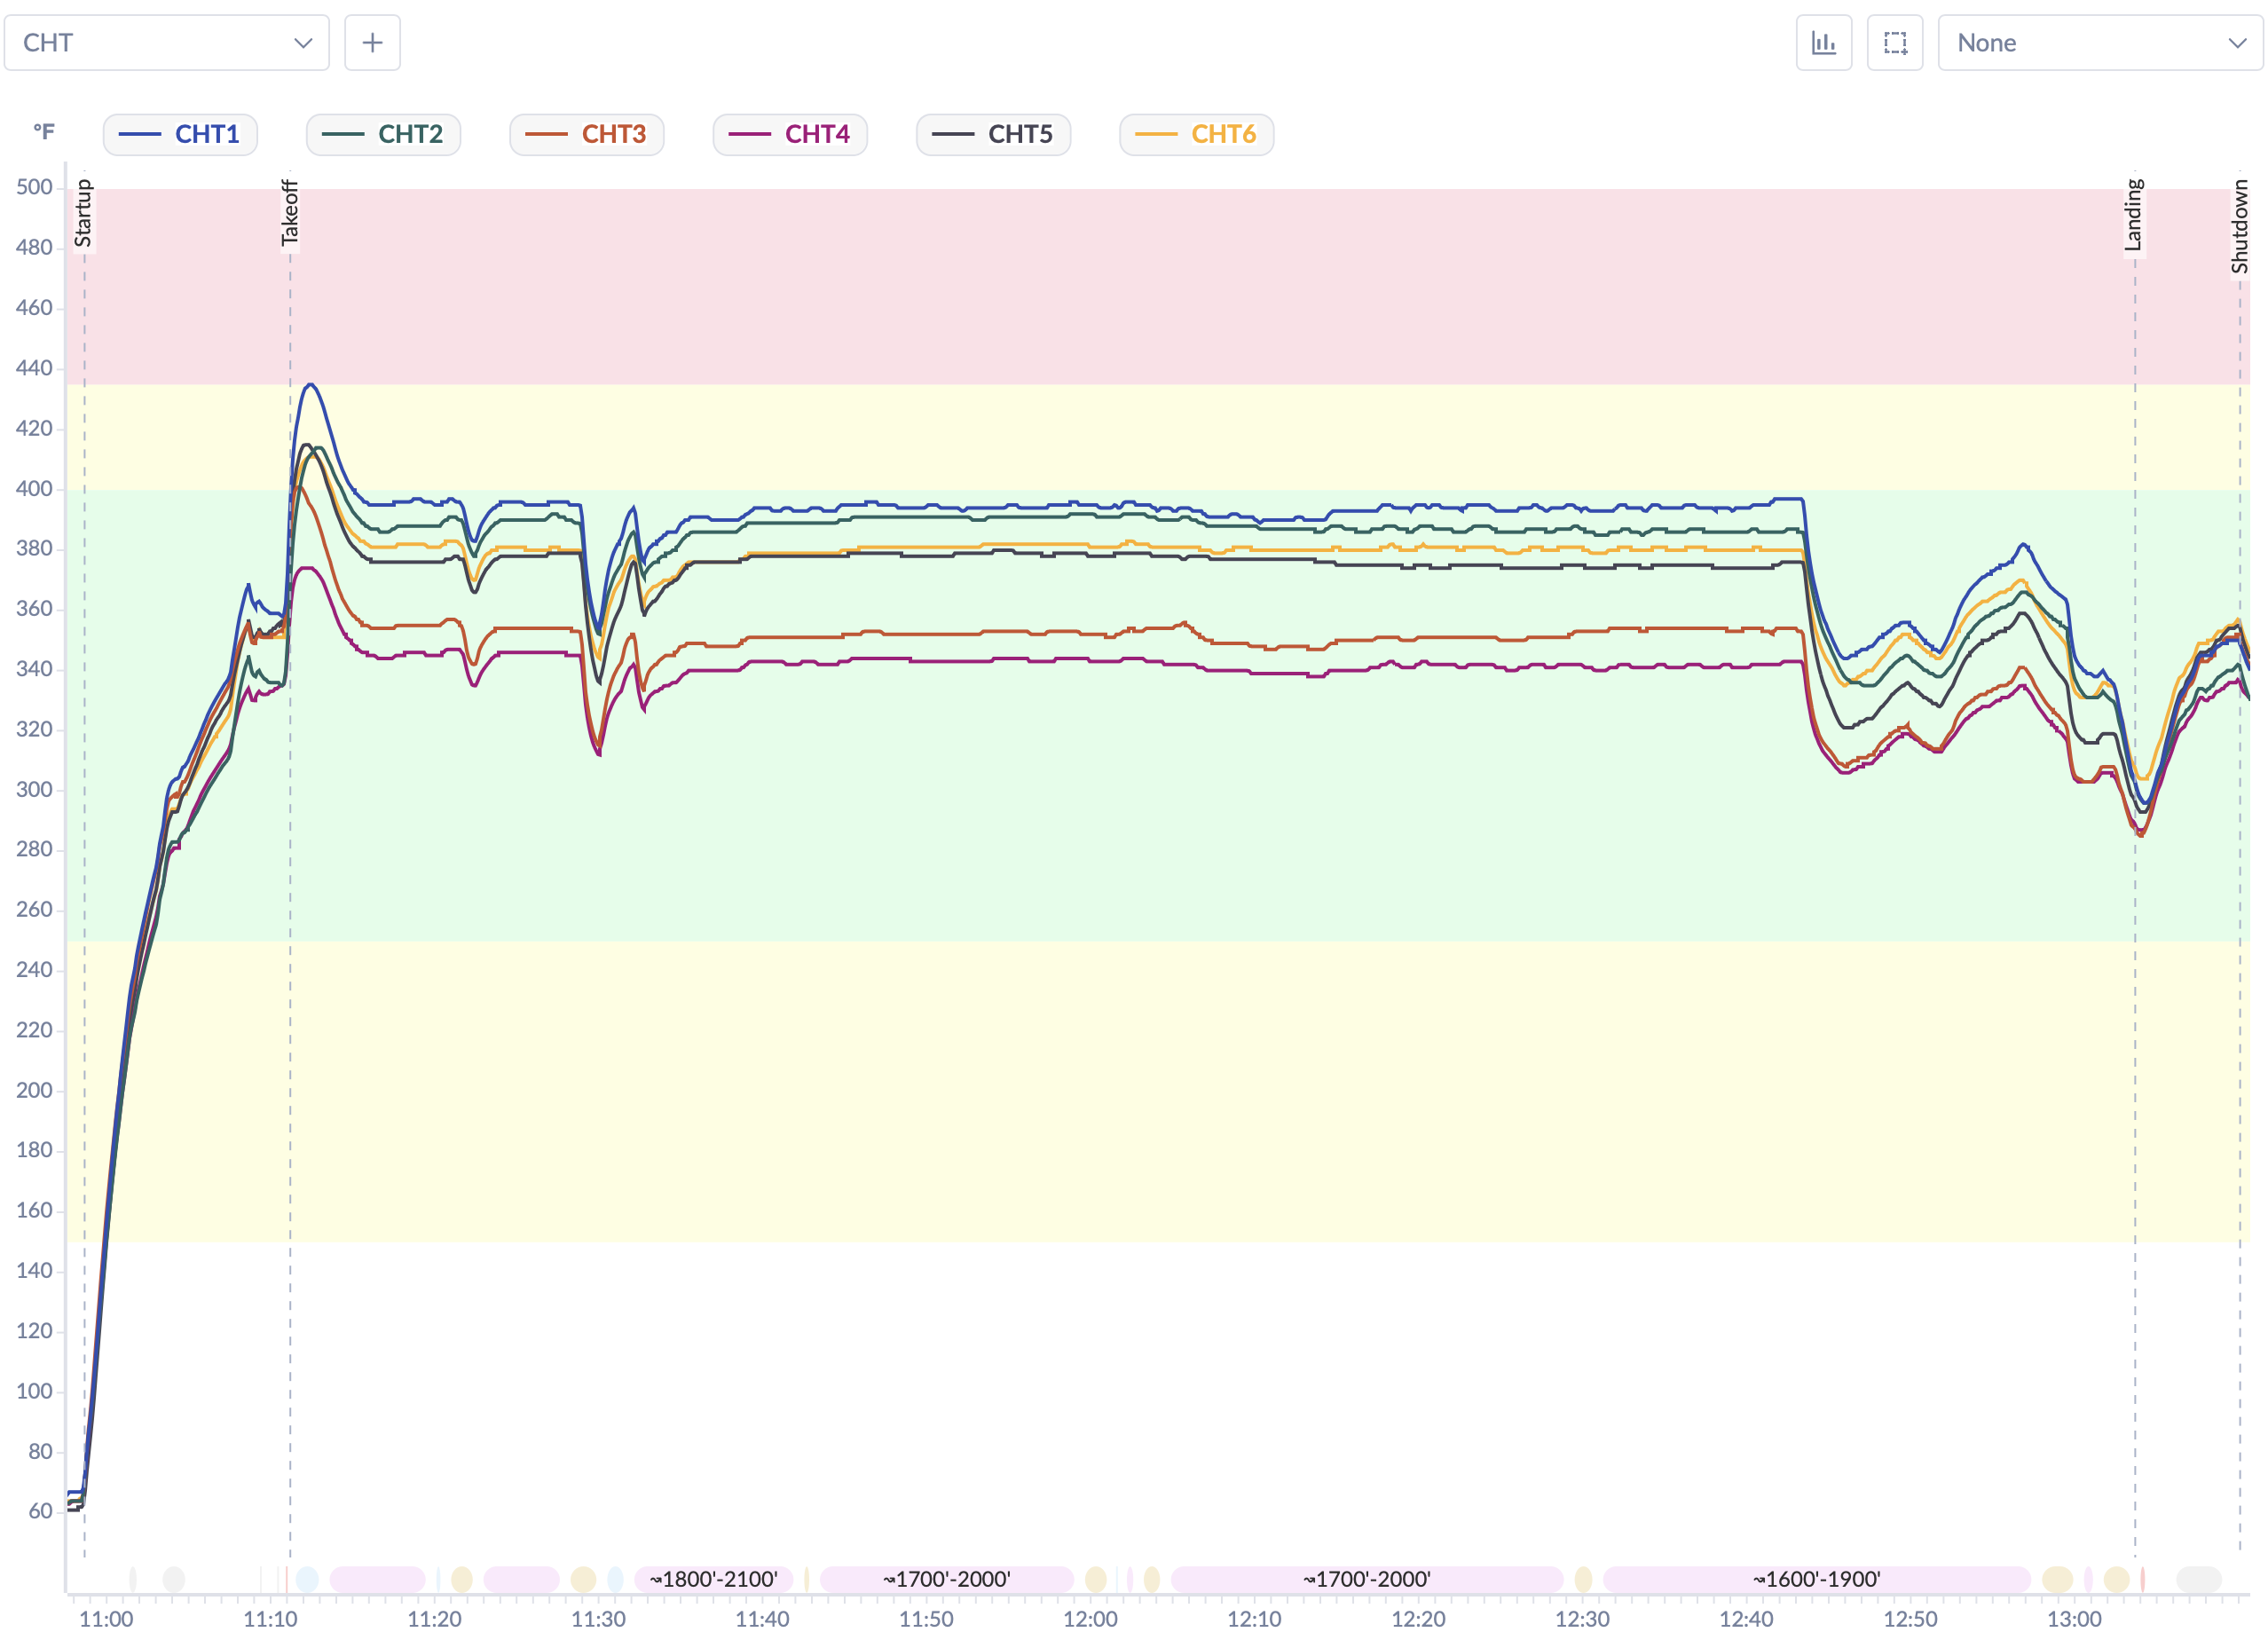Toggle CHT5 on the chart legend

993,134
